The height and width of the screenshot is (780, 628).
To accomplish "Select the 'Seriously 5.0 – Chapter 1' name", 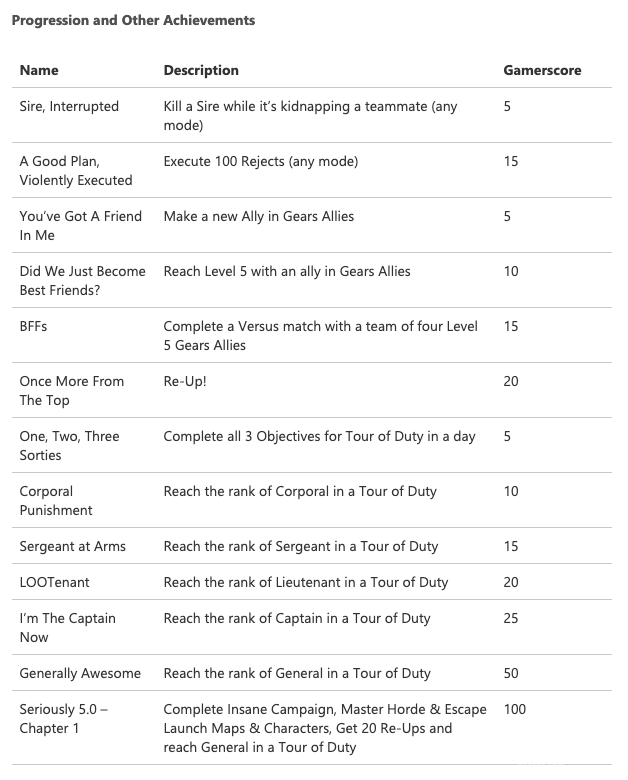I will (x=64, y=718).
